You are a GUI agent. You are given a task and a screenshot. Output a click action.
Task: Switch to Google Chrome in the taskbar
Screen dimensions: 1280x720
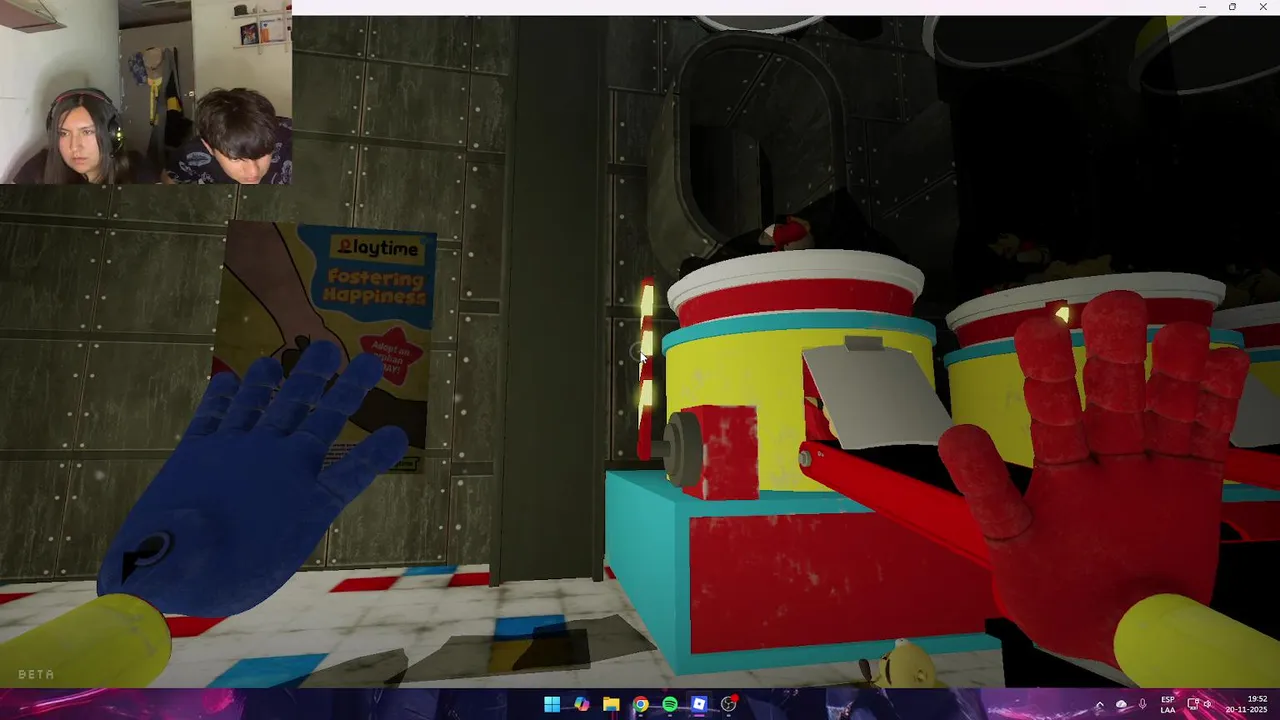[640, 704]
